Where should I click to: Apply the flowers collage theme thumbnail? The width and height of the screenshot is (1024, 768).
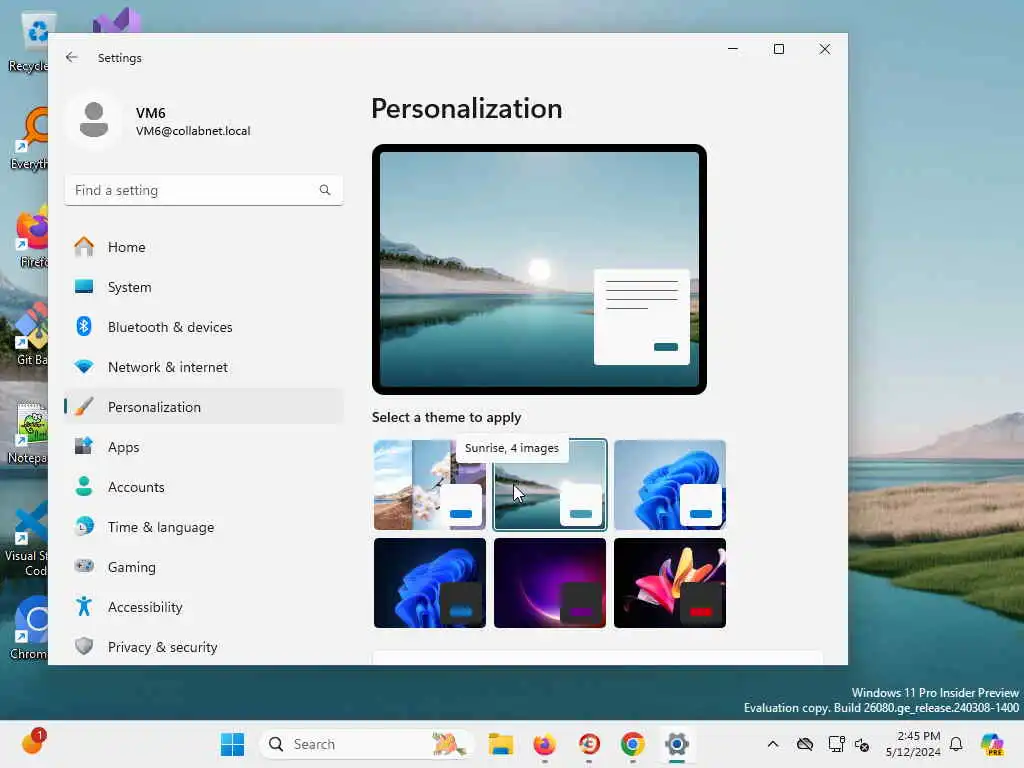point(430,485)
